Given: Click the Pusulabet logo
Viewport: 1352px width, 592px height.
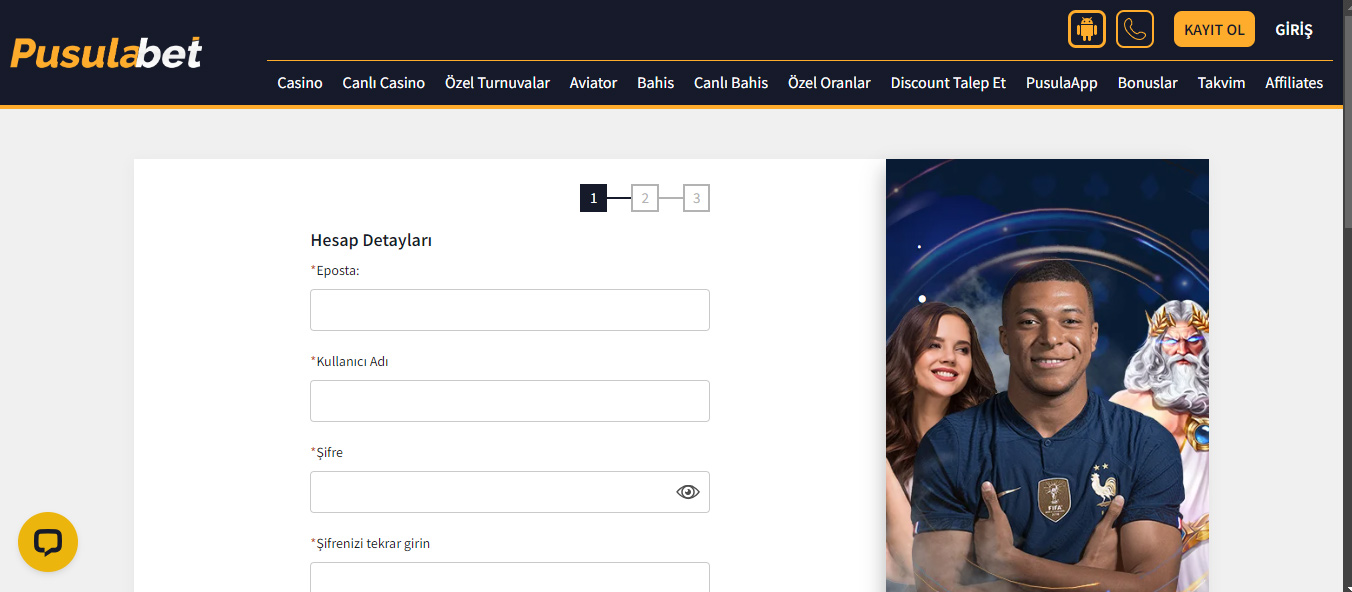Looking at the screenshot, I should 106,53.
